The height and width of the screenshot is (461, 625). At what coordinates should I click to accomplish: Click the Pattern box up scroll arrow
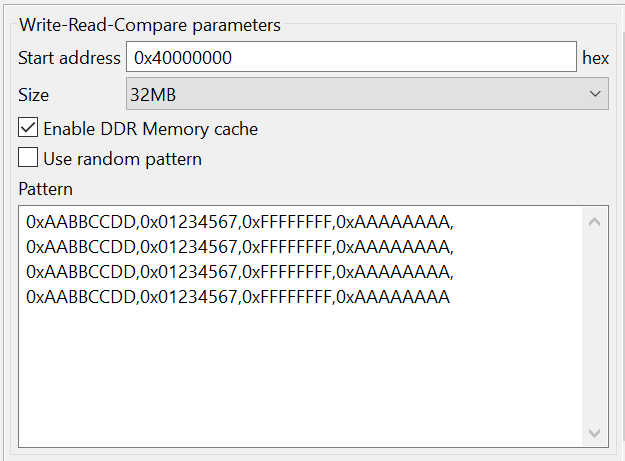click(595, 221)
